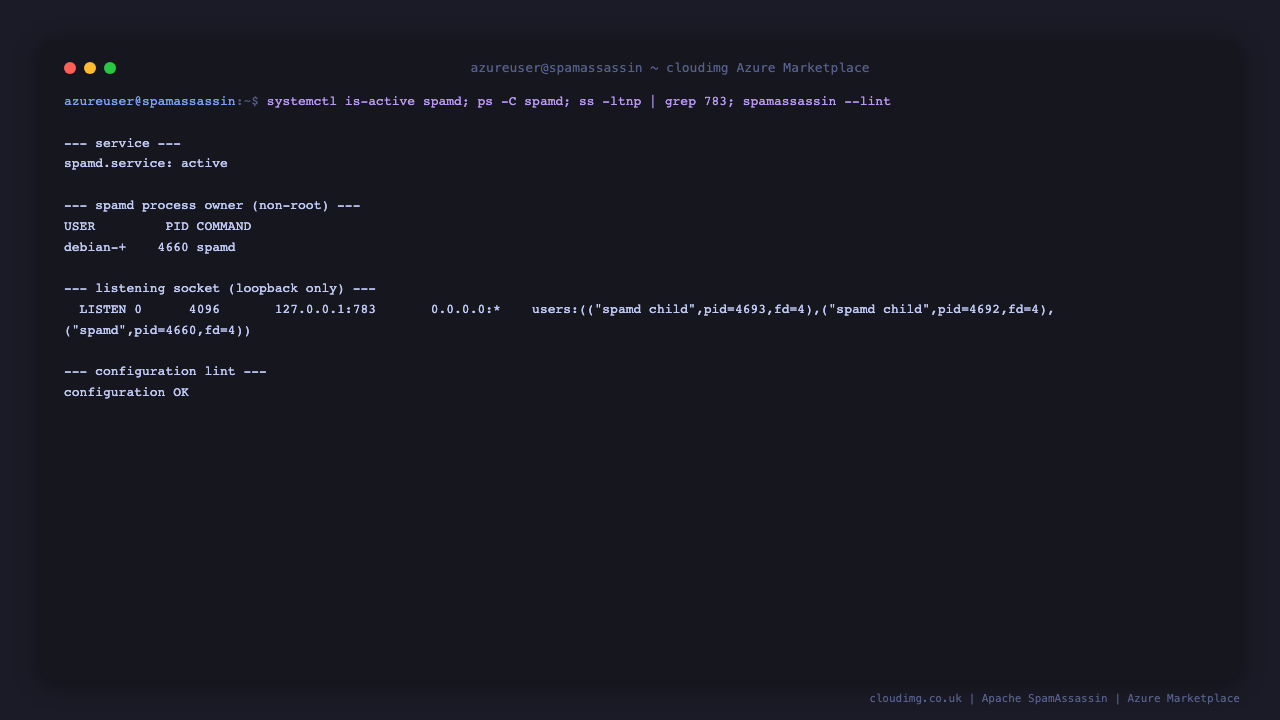
Task: Click the command segment 'ps -C spamd;'
Action: (x=524, y=102)
